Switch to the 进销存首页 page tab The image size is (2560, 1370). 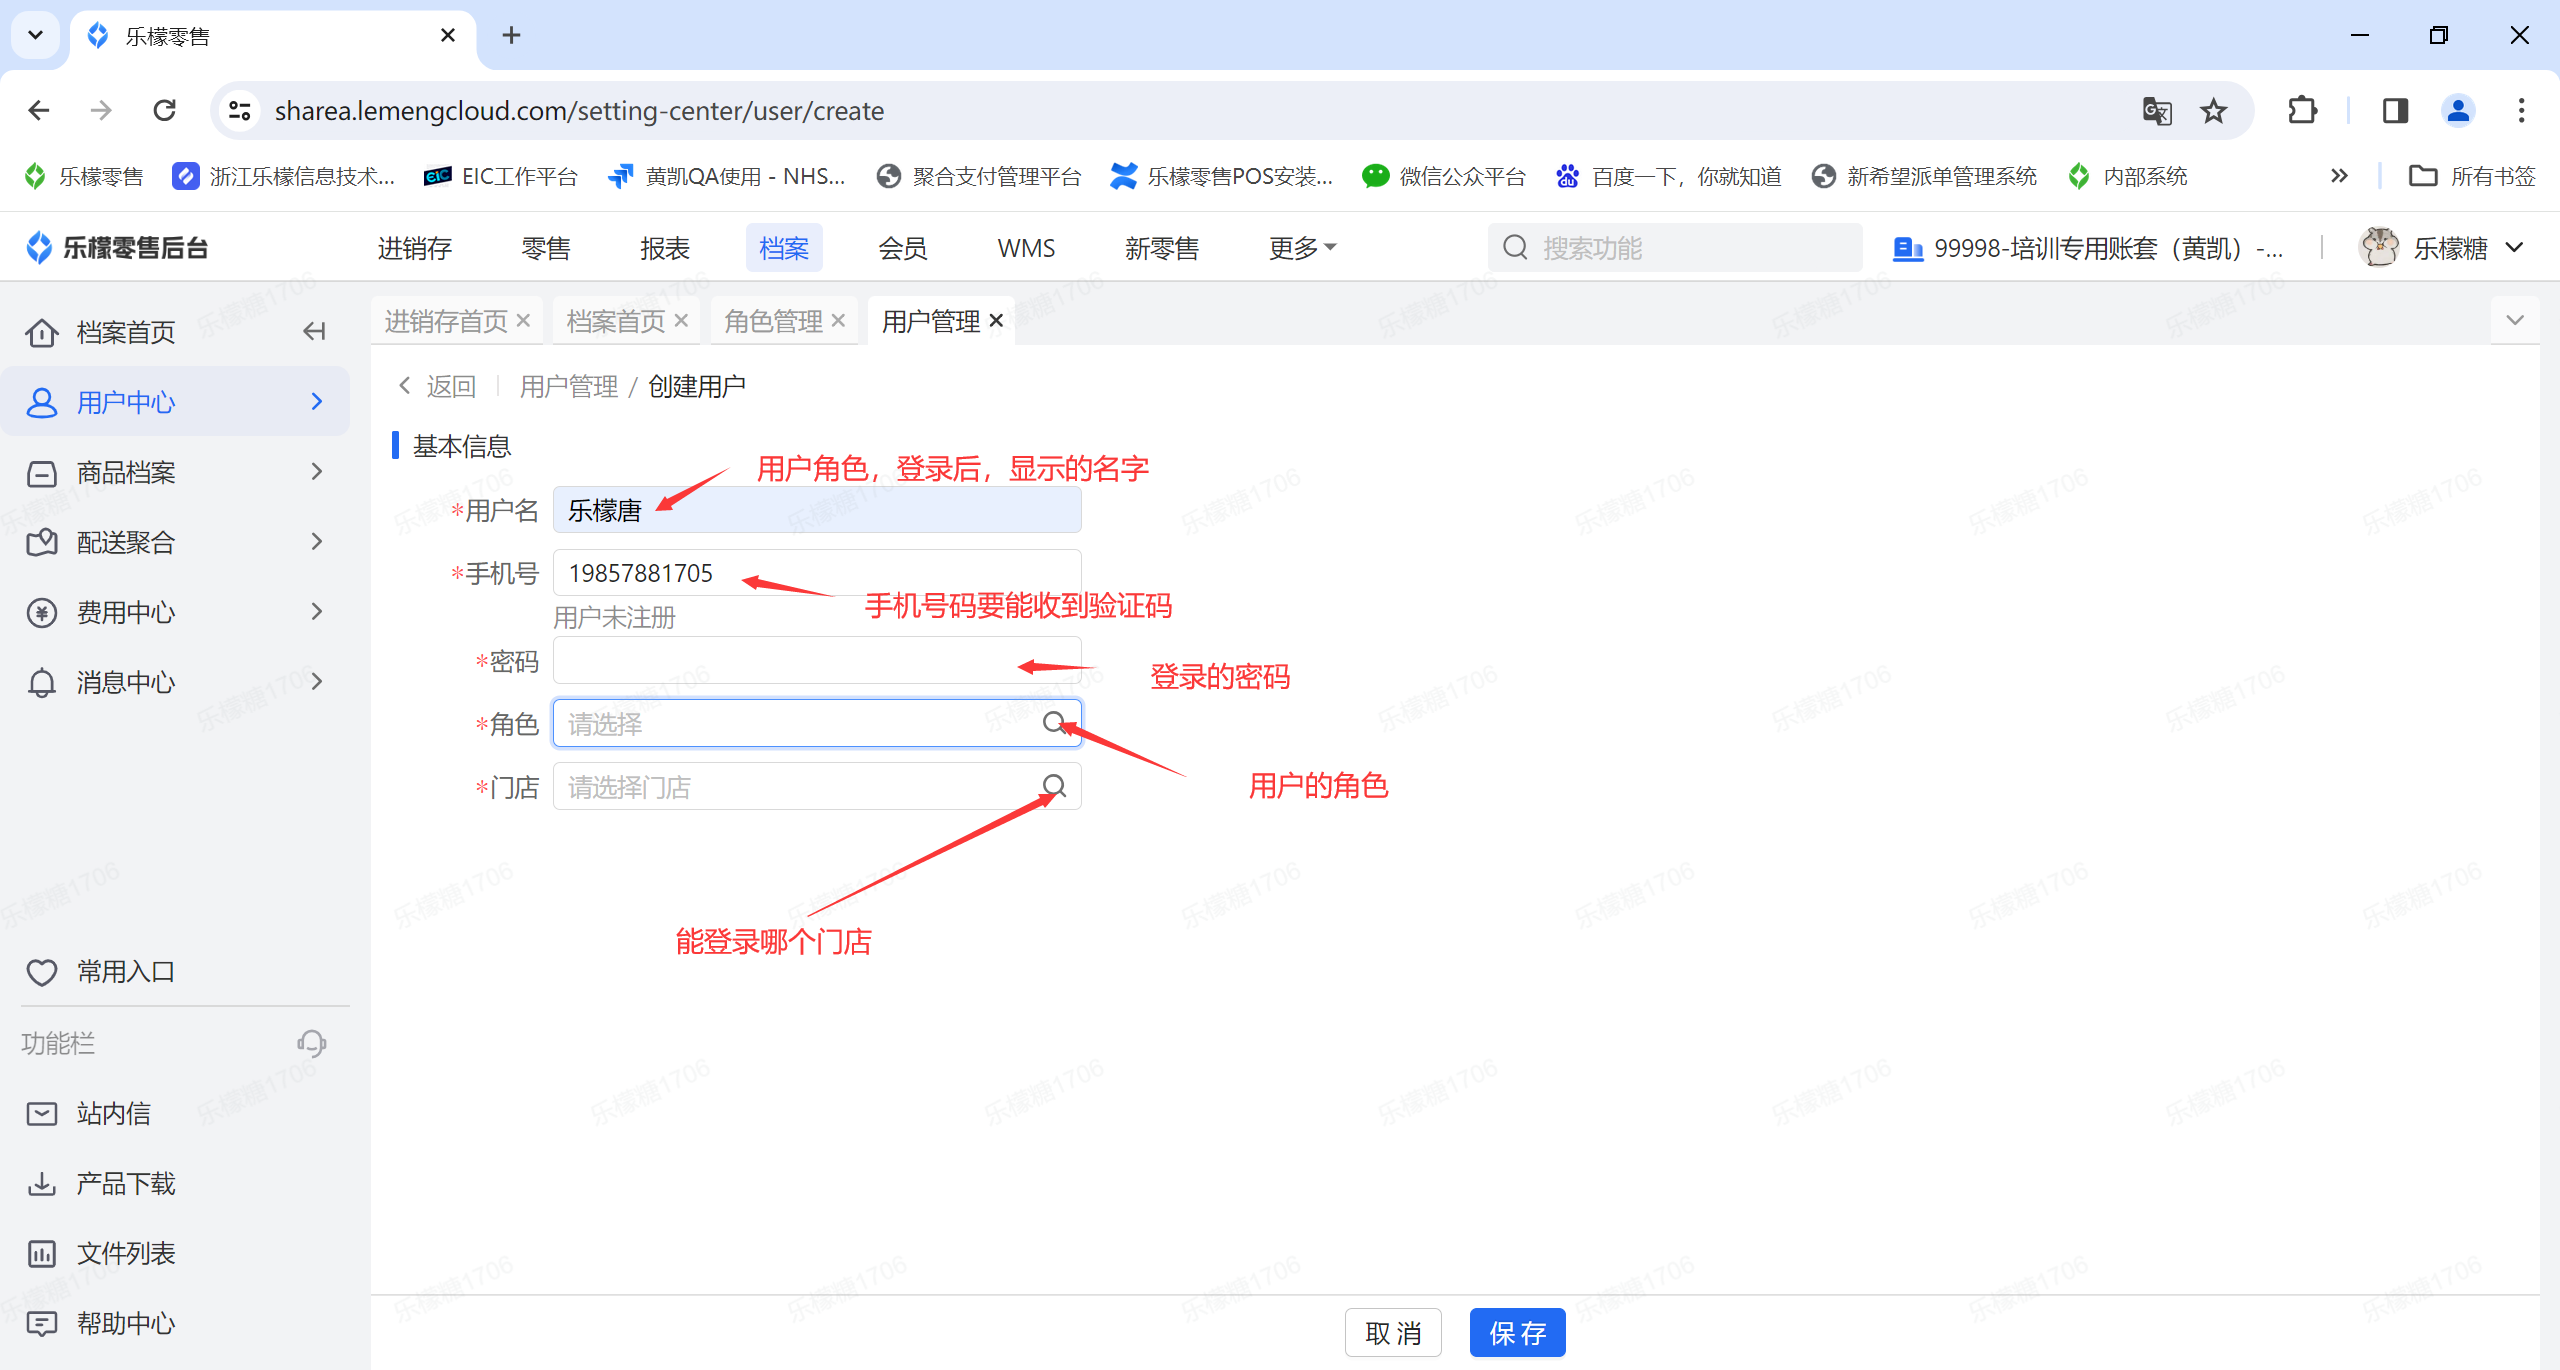446,321
